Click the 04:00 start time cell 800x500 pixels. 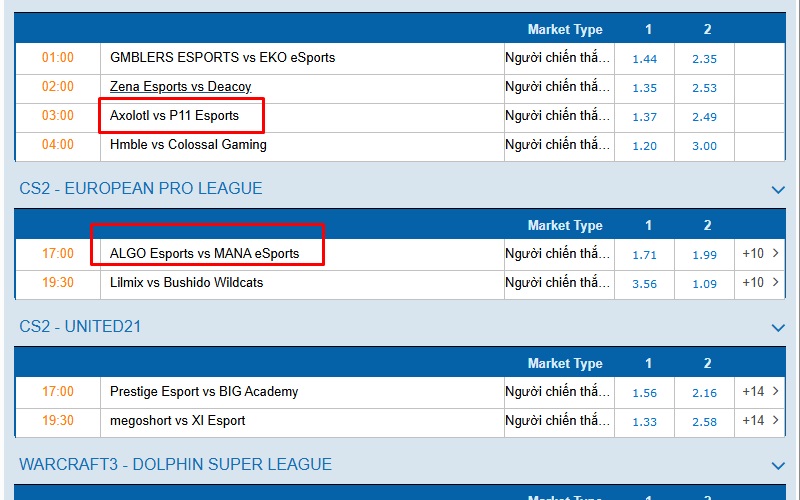pos(58,145)
